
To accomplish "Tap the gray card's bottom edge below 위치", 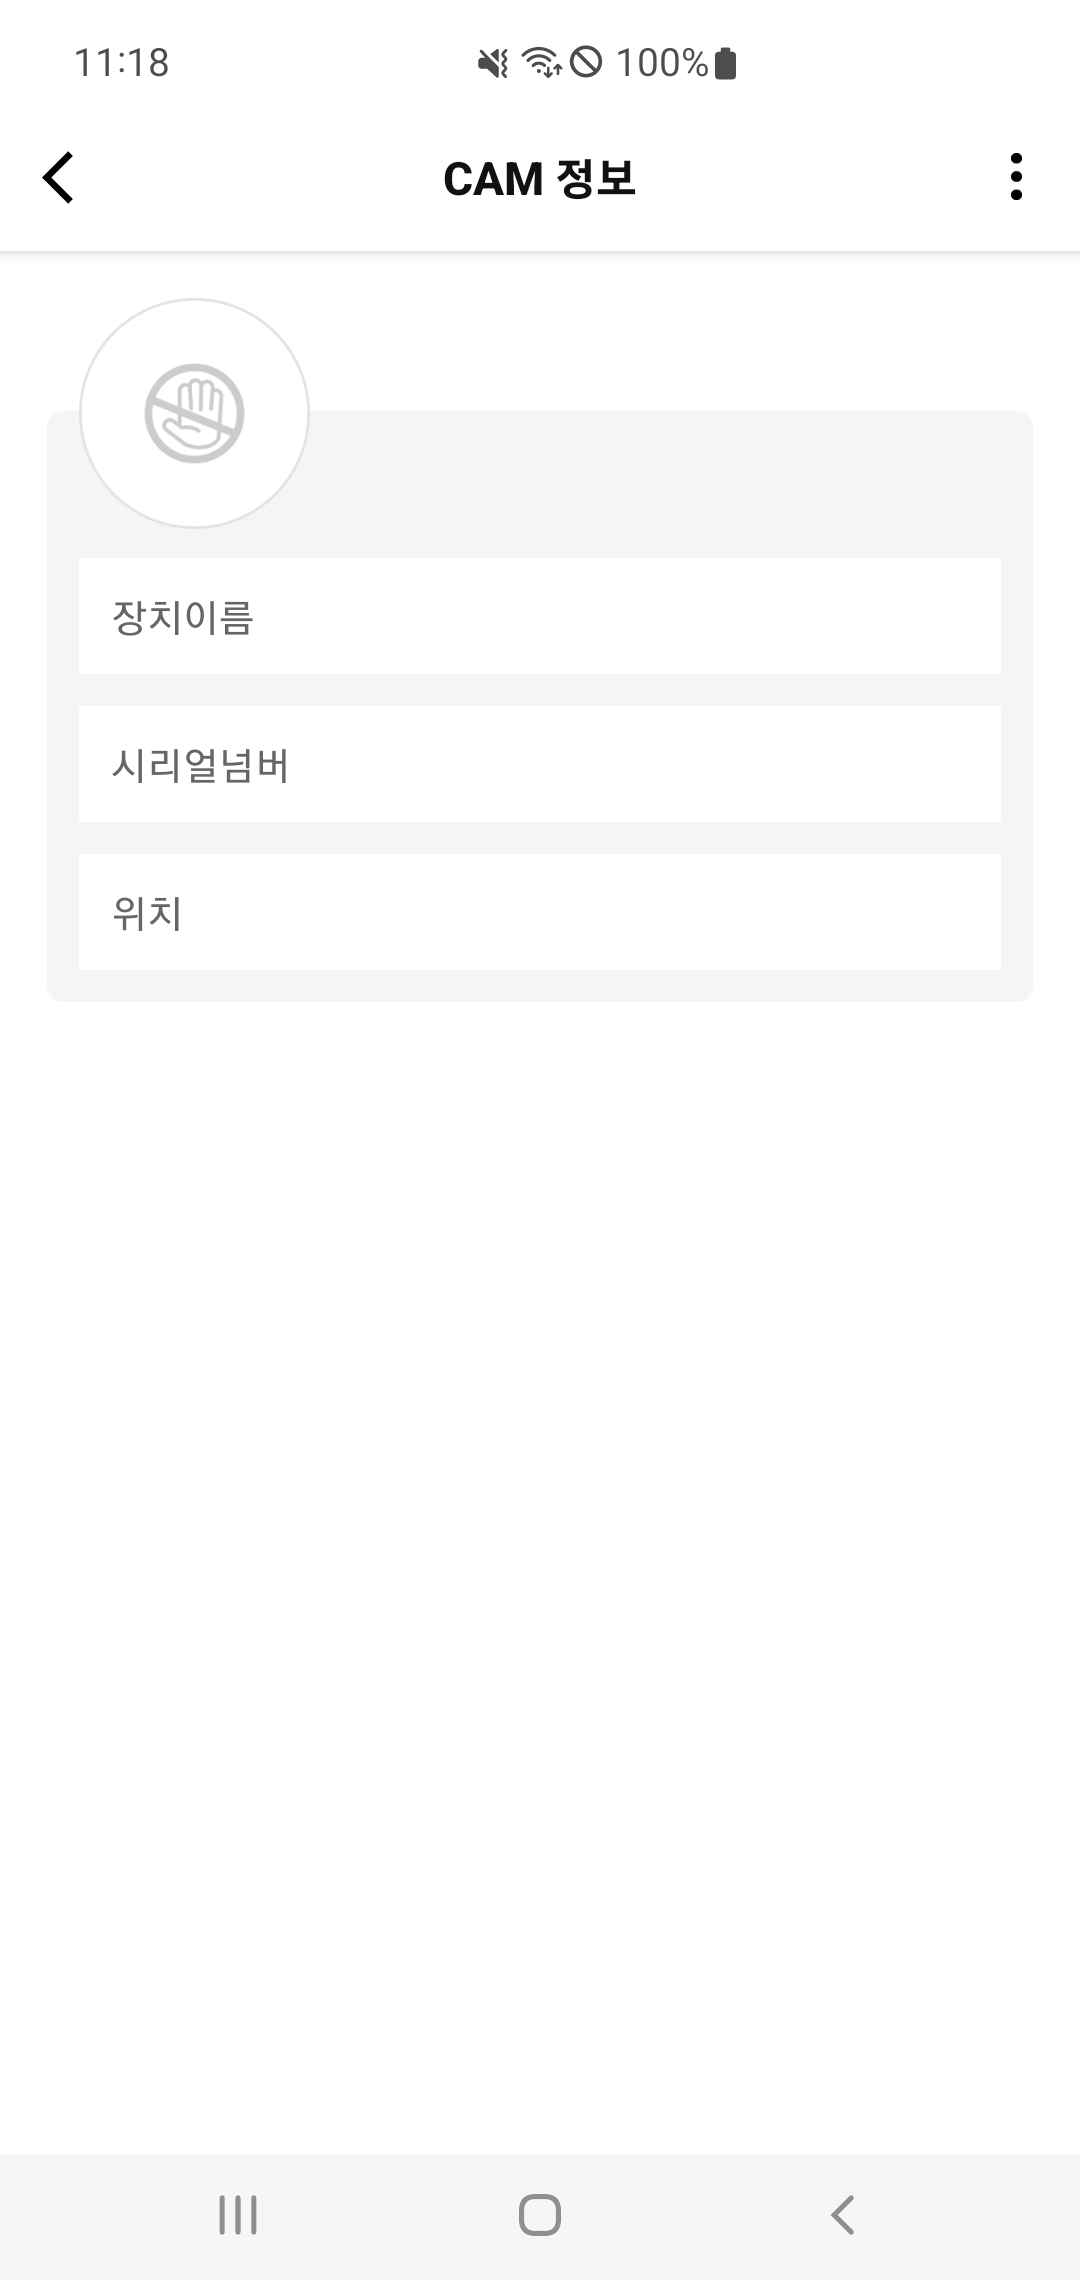I will click(x=540, y=986).
